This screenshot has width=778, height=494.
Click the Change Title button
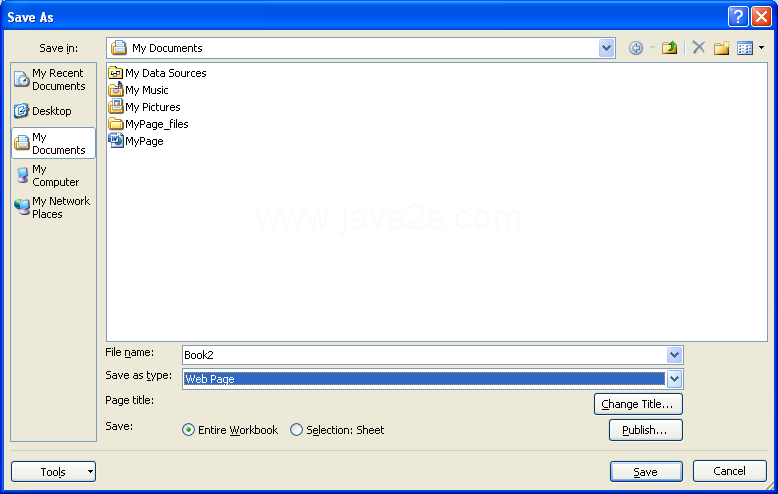638,404
